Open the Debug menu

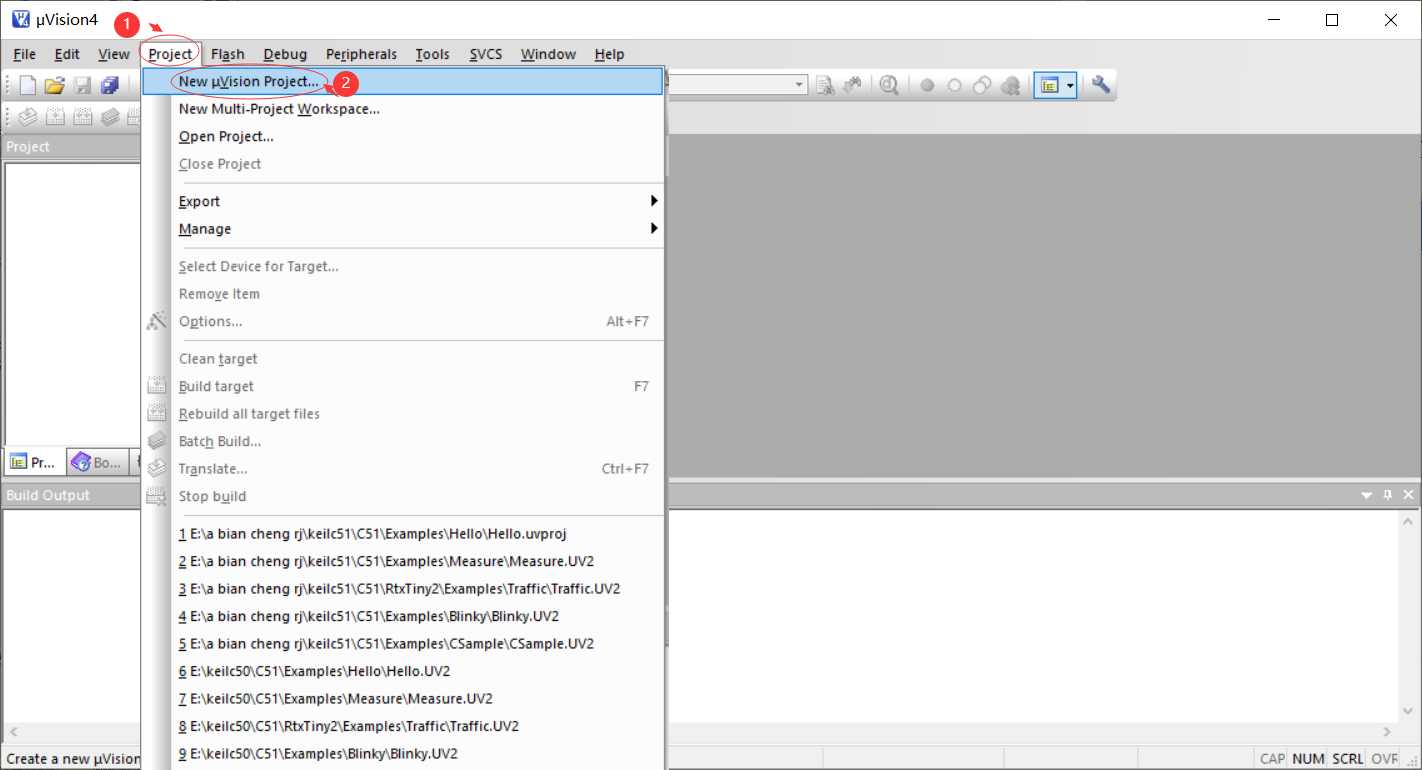click(285, 54)
